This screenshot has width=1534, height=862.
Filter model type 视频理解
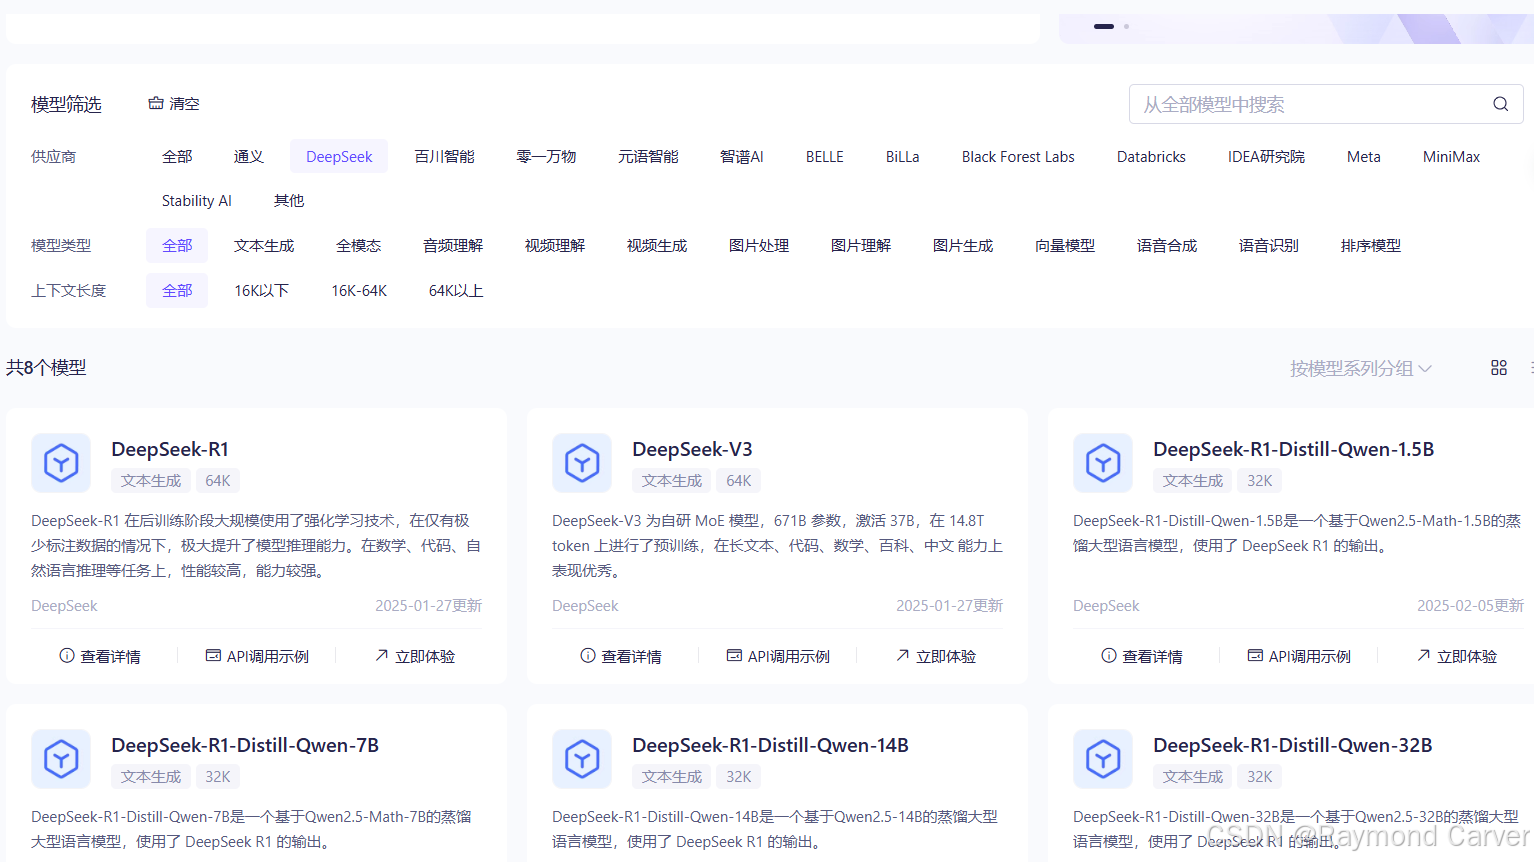tap(555, 245)
